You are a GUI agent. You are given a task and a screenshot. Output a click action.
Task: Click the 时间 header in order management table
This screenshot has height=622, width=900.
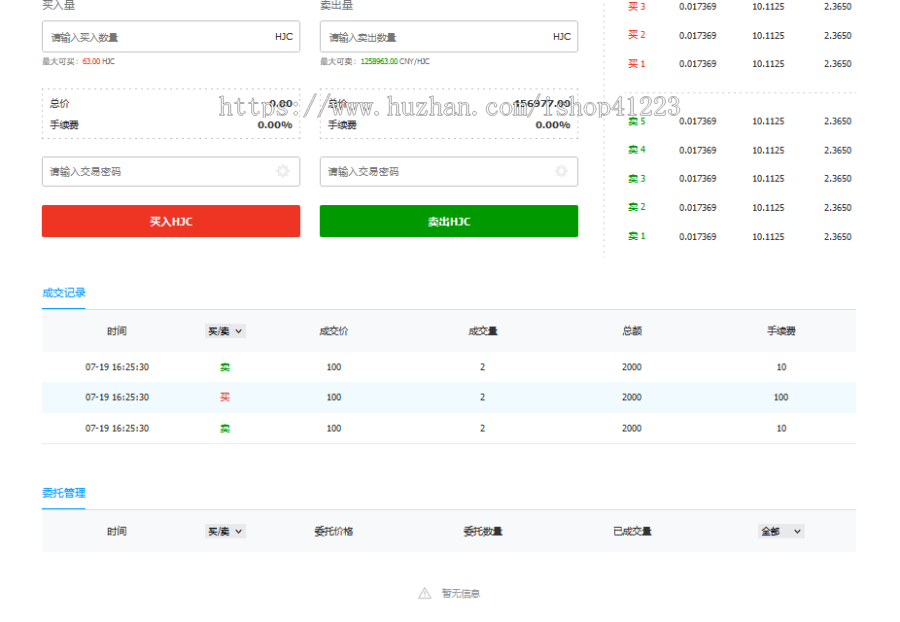[117, 531]
